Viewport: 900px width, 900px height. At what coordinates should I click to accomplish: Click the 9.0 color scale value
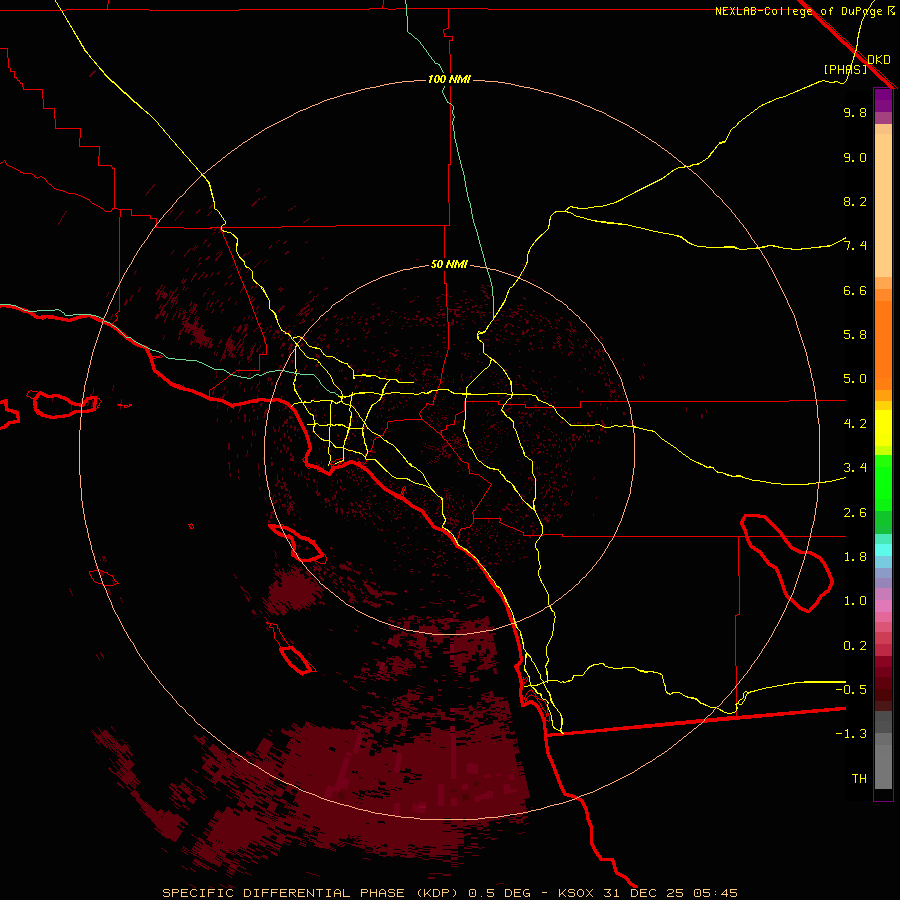tap(855, 157)
